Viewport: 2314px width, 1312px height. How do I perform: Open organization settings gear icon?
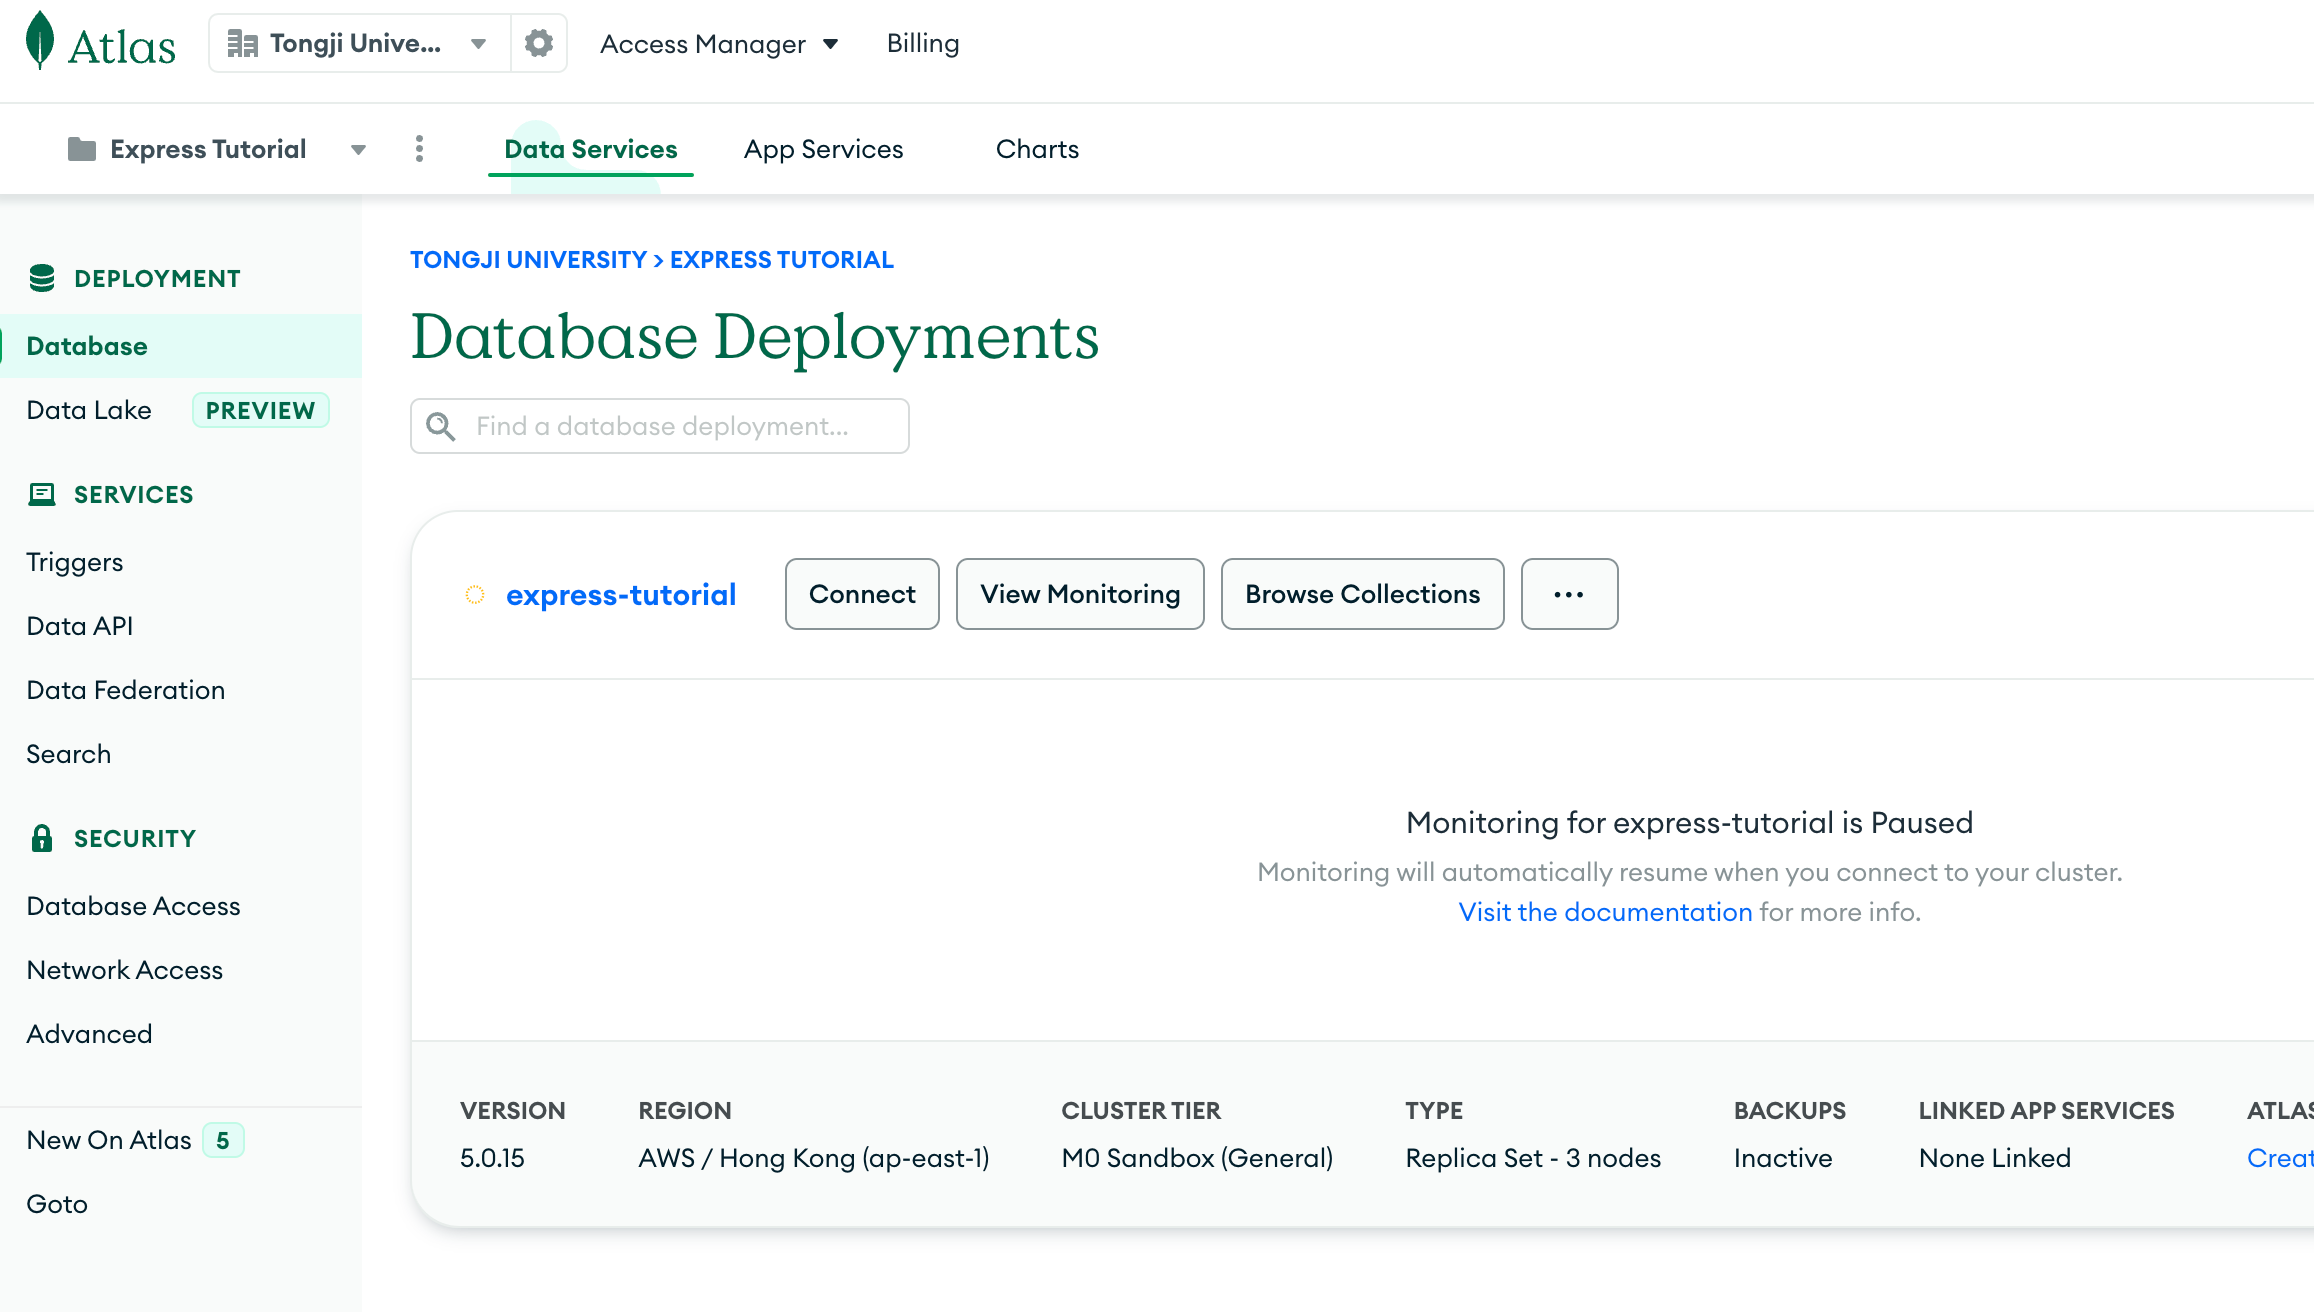click(539, 43)
